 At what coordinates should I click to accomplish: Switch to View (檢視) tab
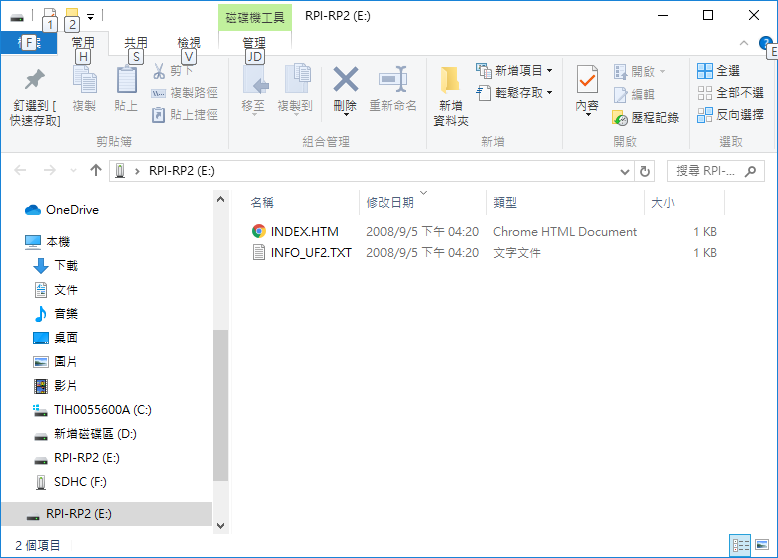tap(189, 43)
